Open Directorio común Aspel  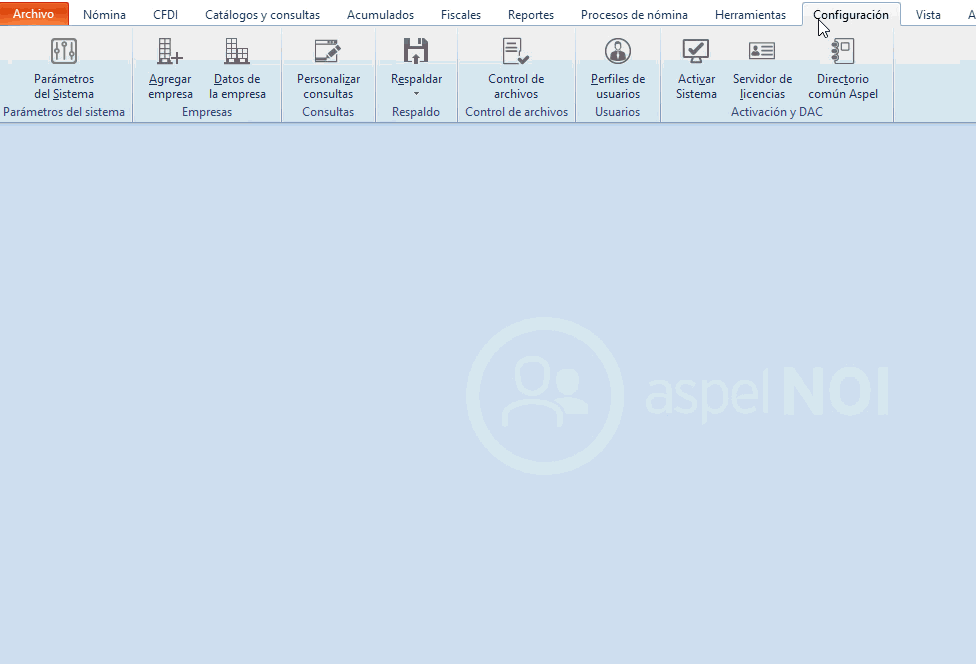[x=843, y=68]
